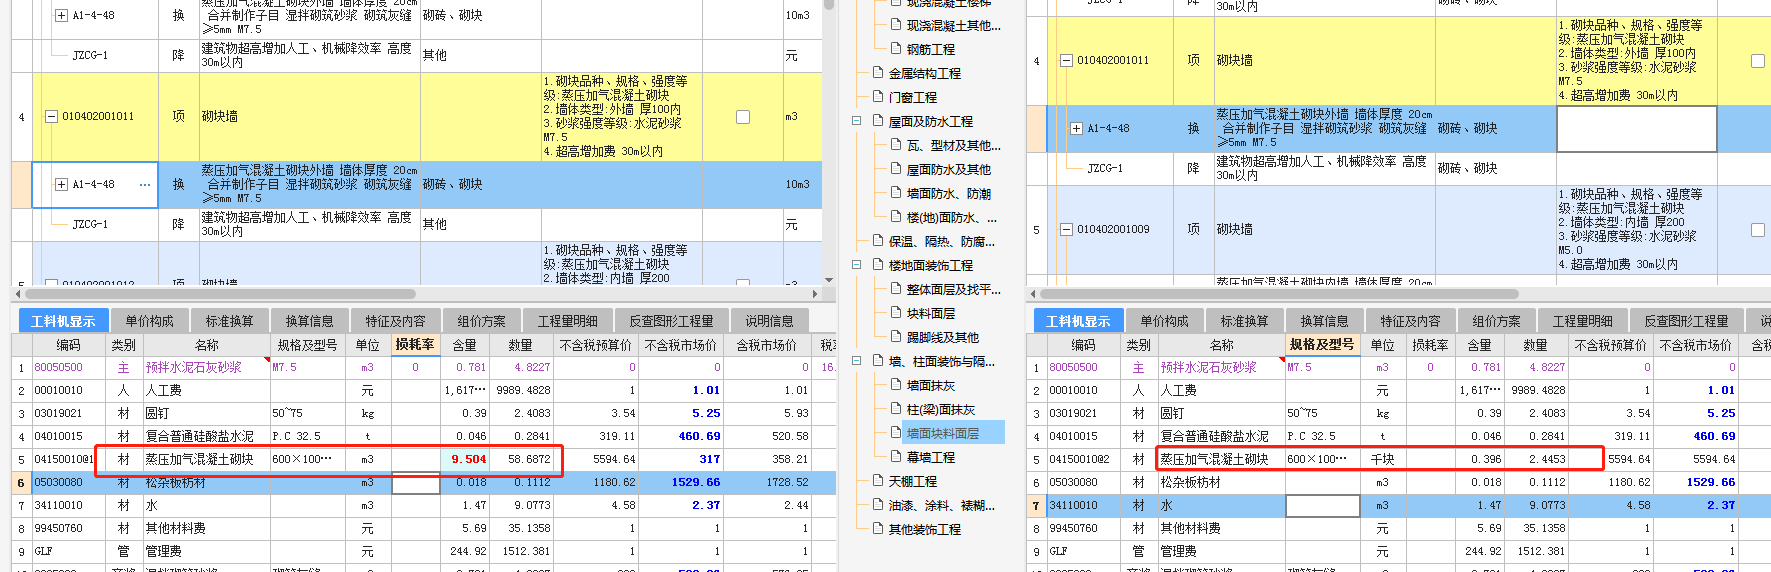This screenshot has width=1771, height=572.
Task: Click the page icon beside 整体面层及找平
Action: [896, 288]
